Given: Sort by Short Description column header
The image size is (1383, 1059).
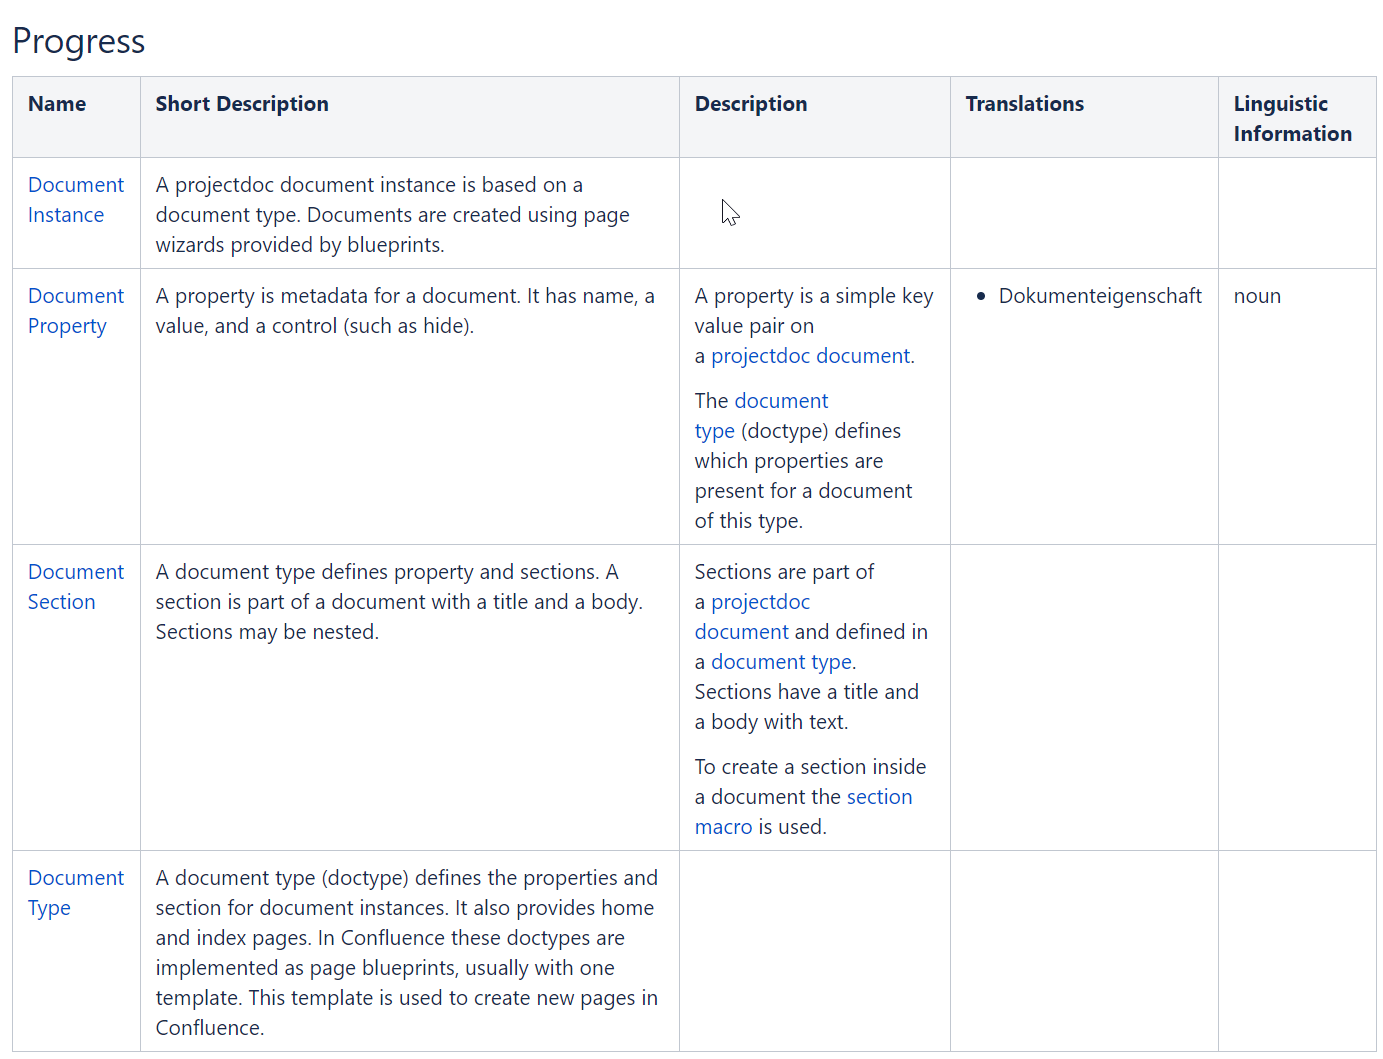Looking at the screenshot, I should (x=242, y=104).
